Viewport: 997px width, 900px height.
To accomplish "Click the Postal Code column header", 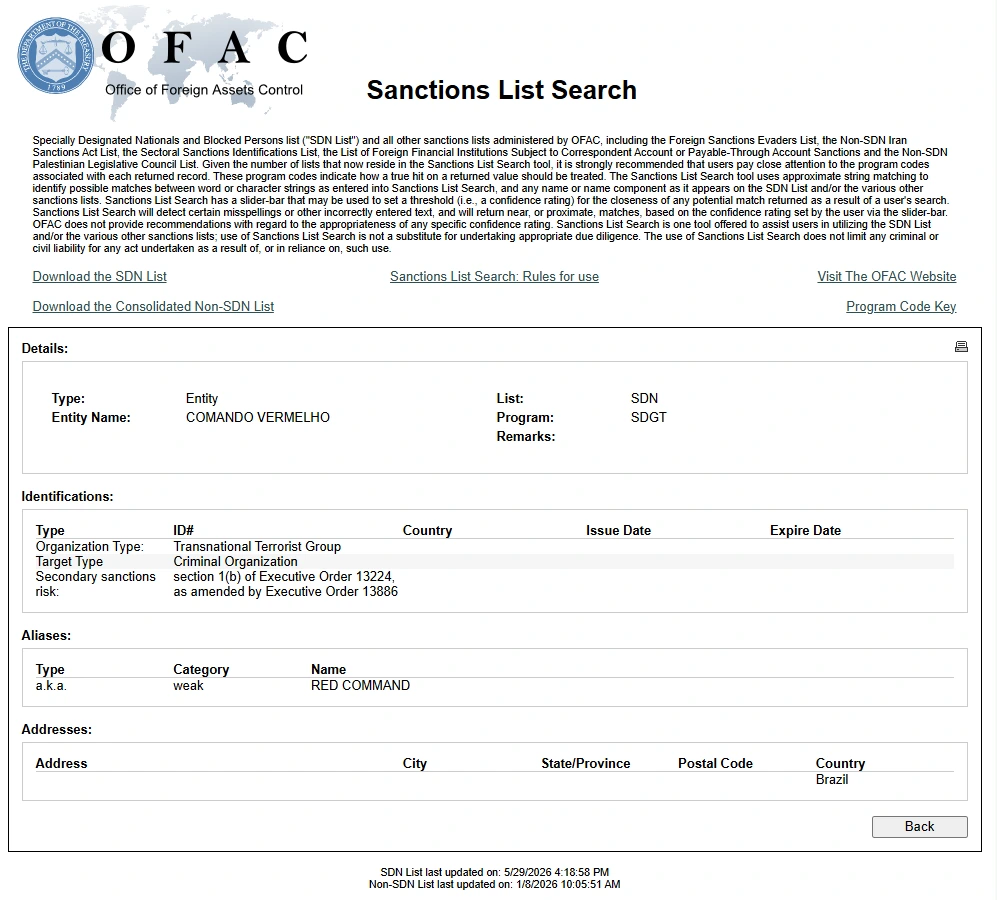I will click(x=715, y=763).
